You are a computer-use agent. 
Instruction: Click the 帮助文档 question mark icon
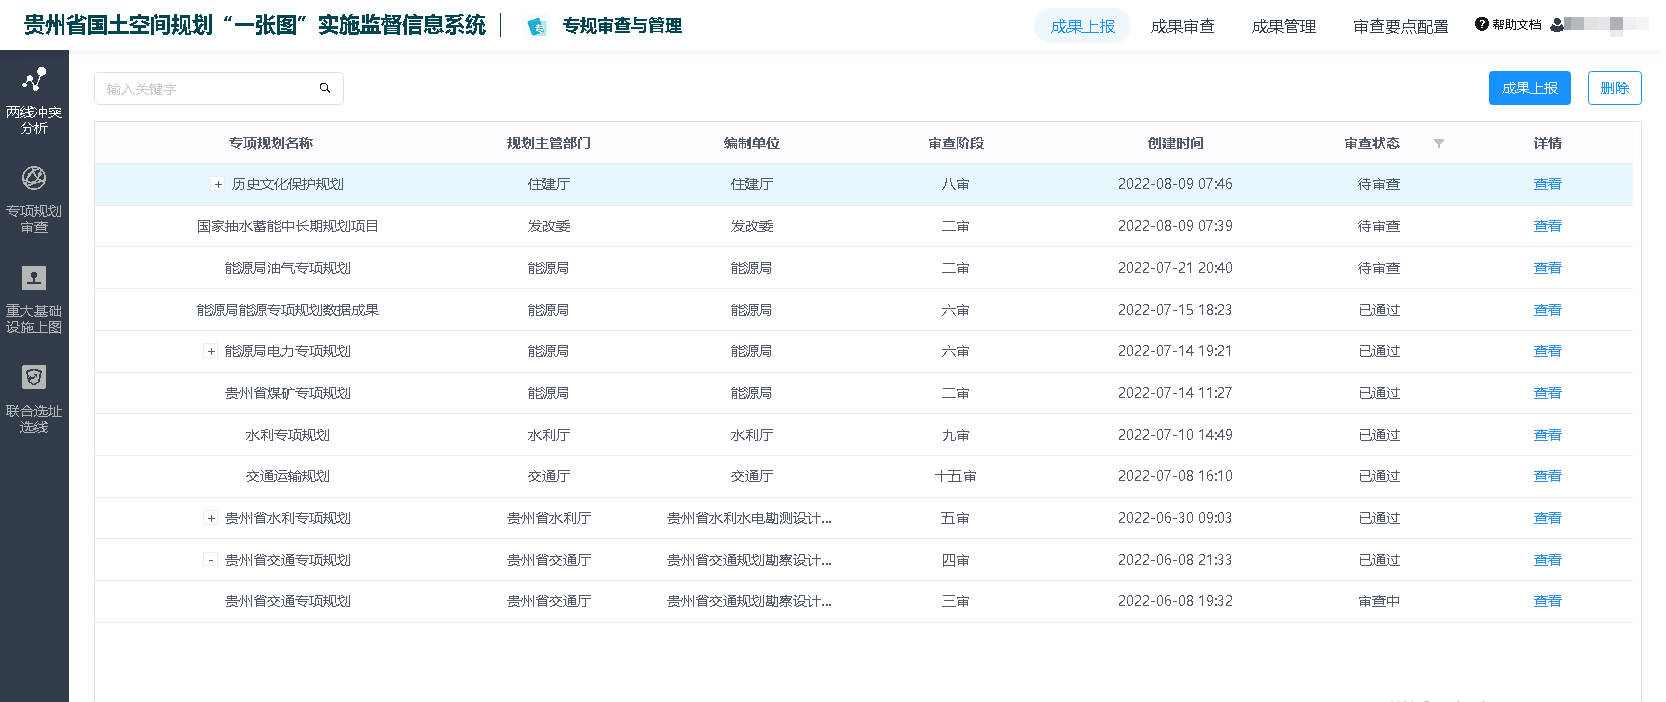click(x=1481, y=25)
